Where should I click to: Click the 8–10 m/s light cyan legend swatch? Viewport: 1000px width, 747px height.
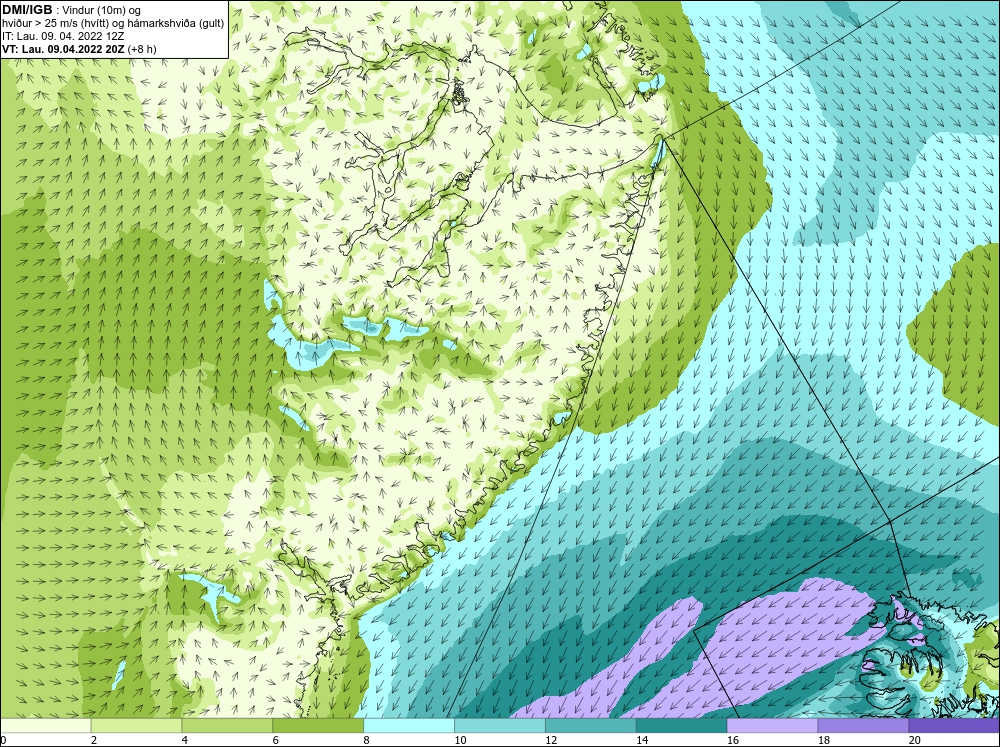click(x=409, y=726)
